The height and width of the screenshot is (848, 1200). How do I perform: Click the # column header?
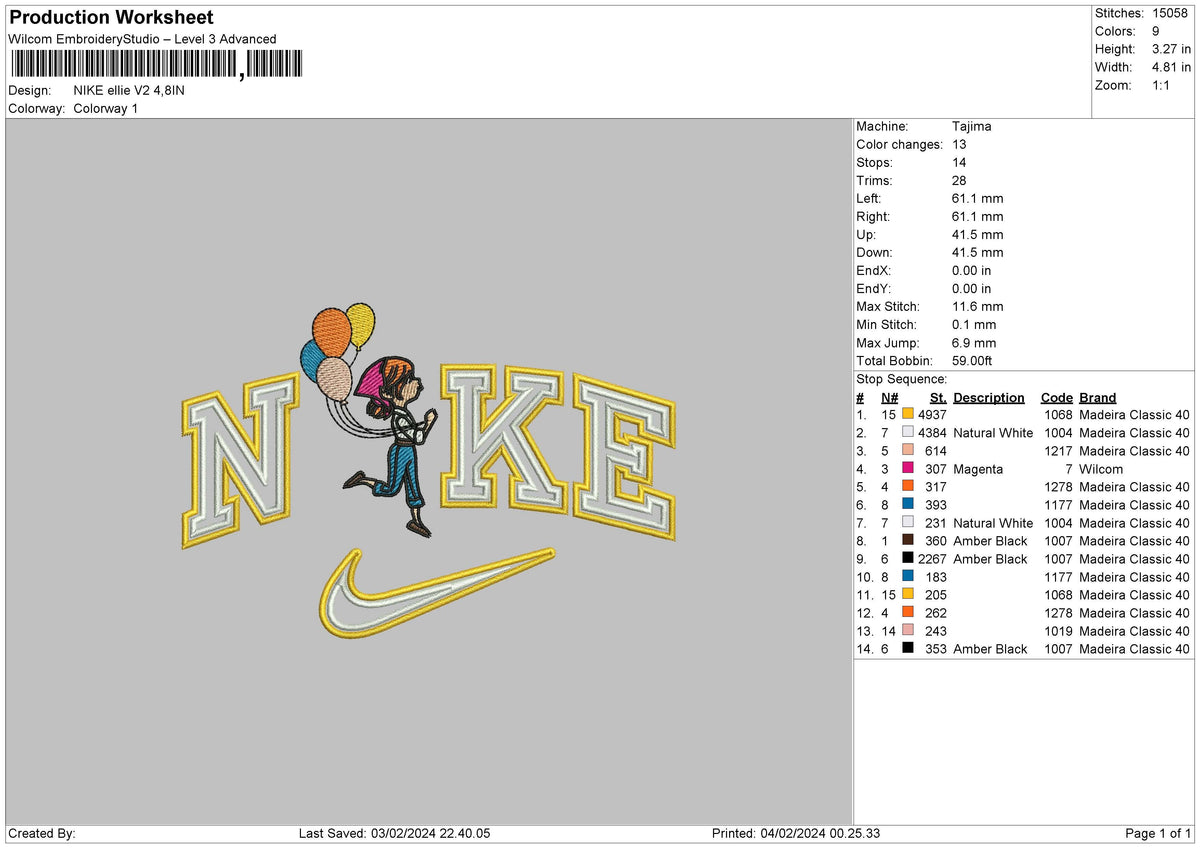coord(860,398)
